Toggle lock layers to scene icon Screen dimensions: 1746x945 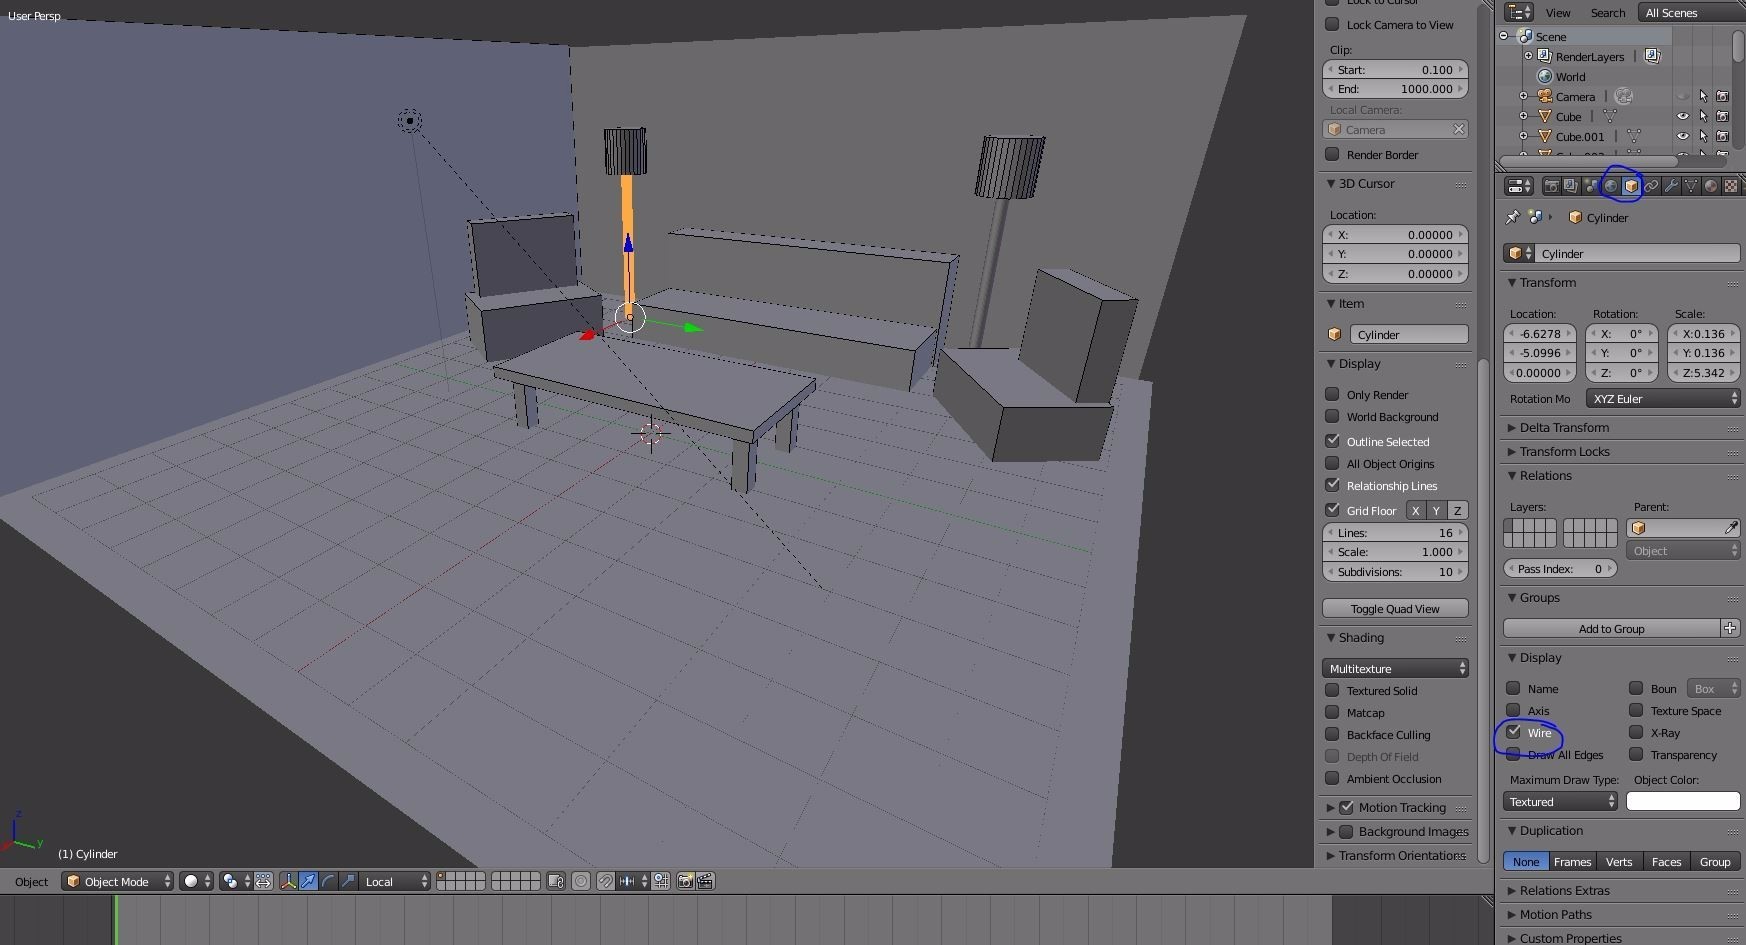tap(556, 881)
